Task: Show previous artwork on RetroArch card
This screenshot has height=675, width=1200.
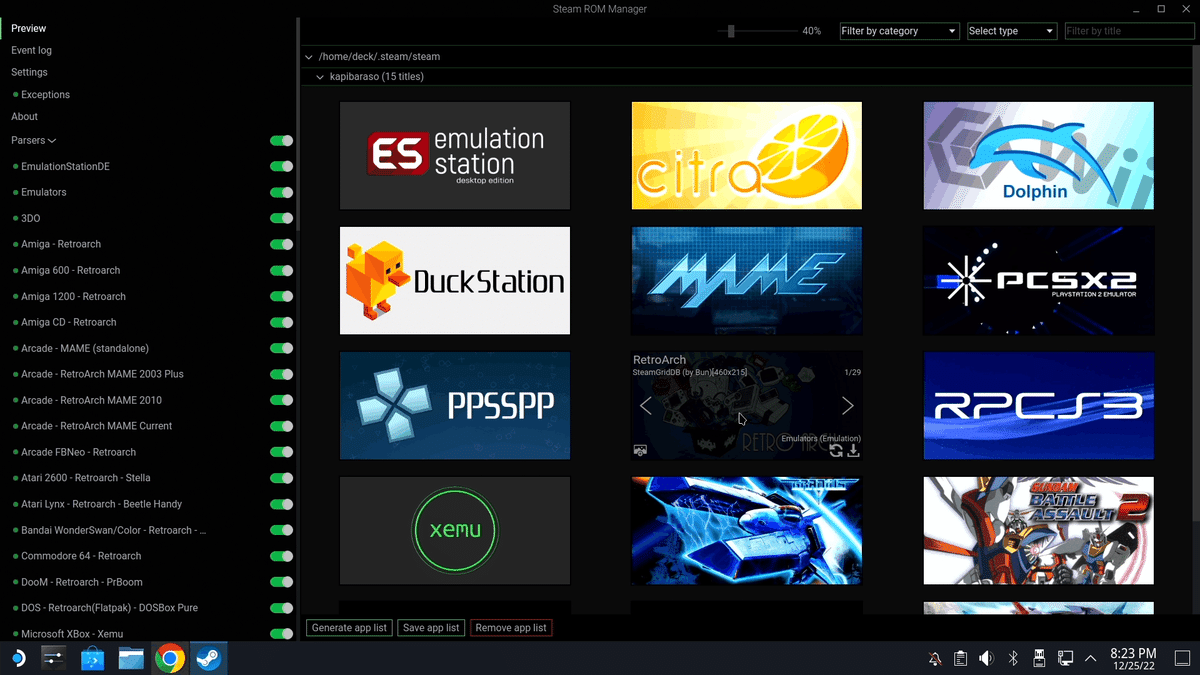Action: pyautogui.click(x=646, y=405)
